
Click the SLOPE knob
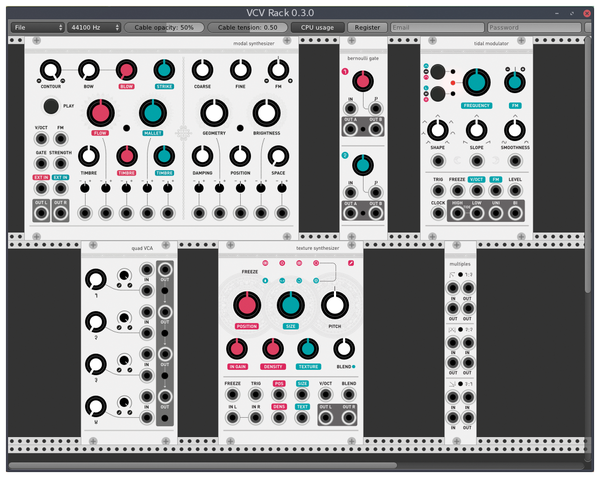click(x=476, y=130)
